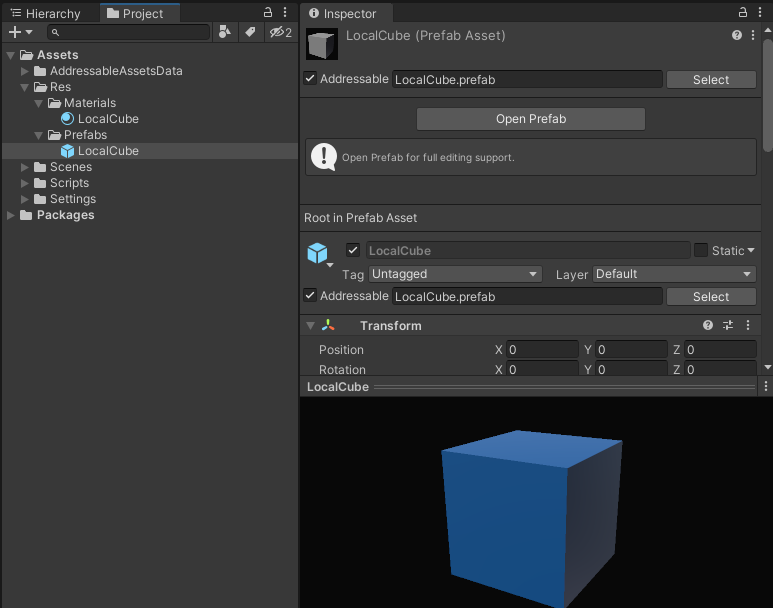
Task: Collapse the Res folder arrow
Action: [x=24, y=87]
